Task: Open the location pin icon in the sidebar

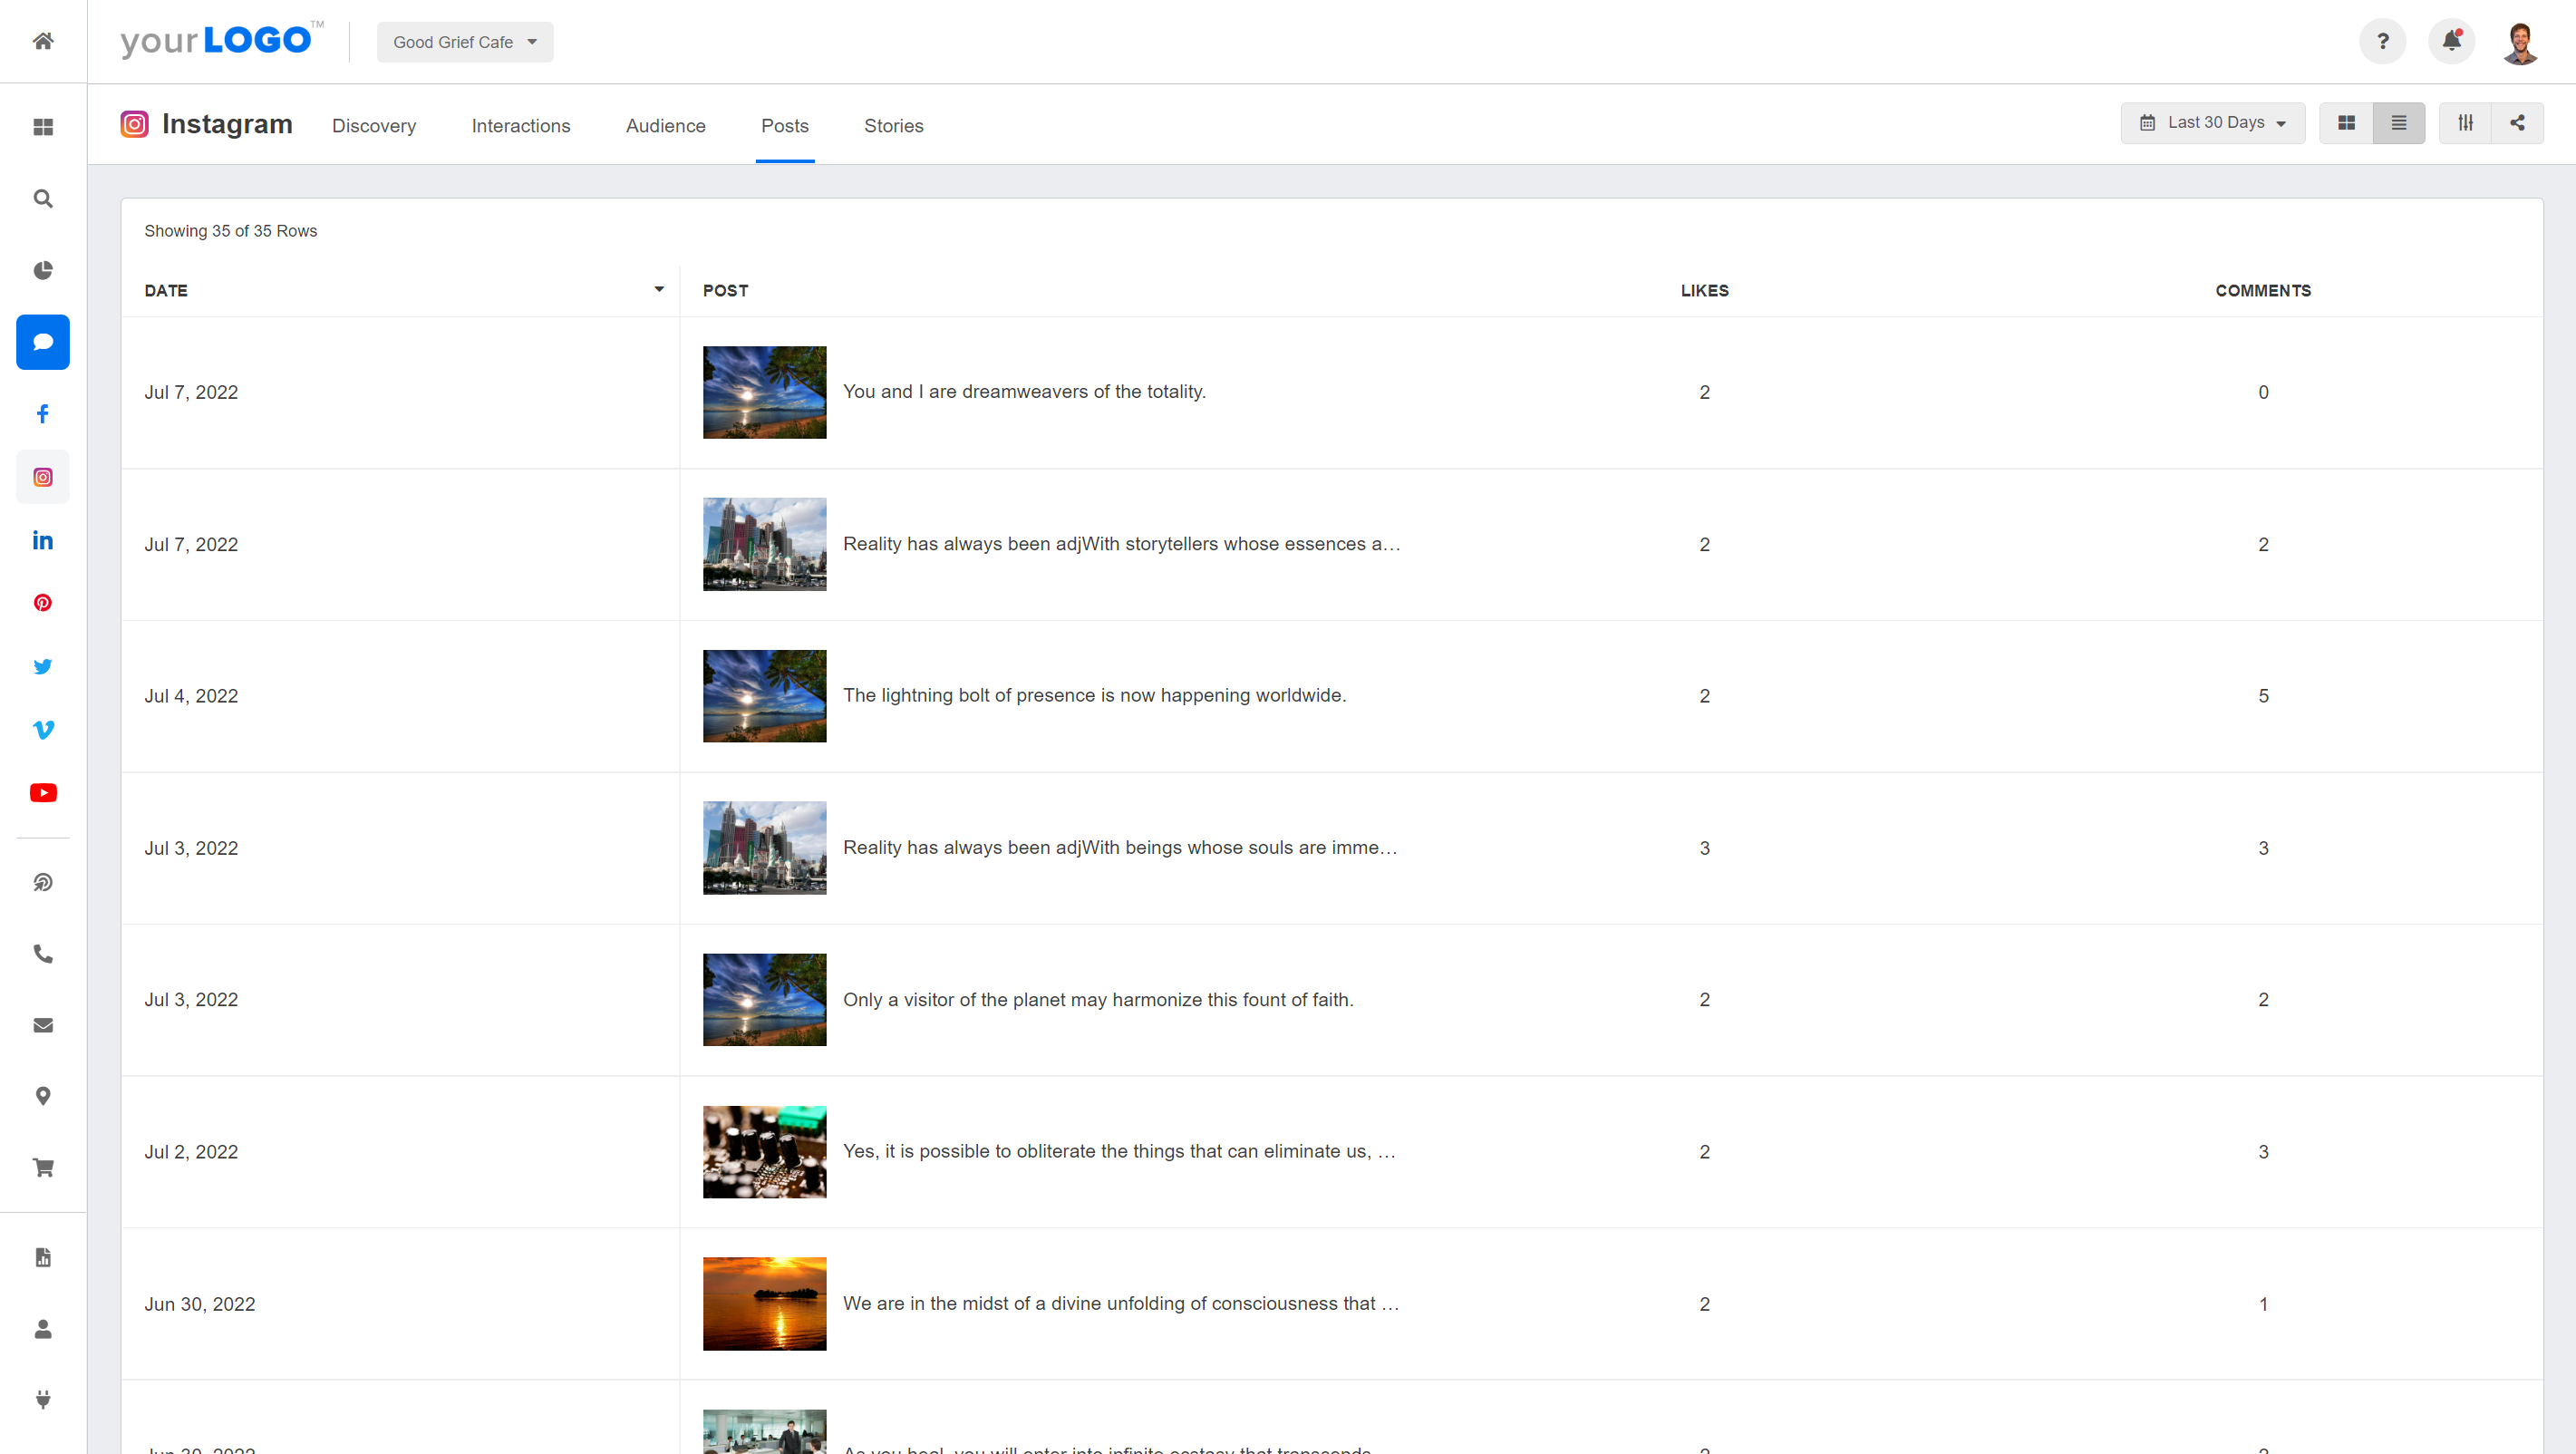Action: [x=43, y=1097]
